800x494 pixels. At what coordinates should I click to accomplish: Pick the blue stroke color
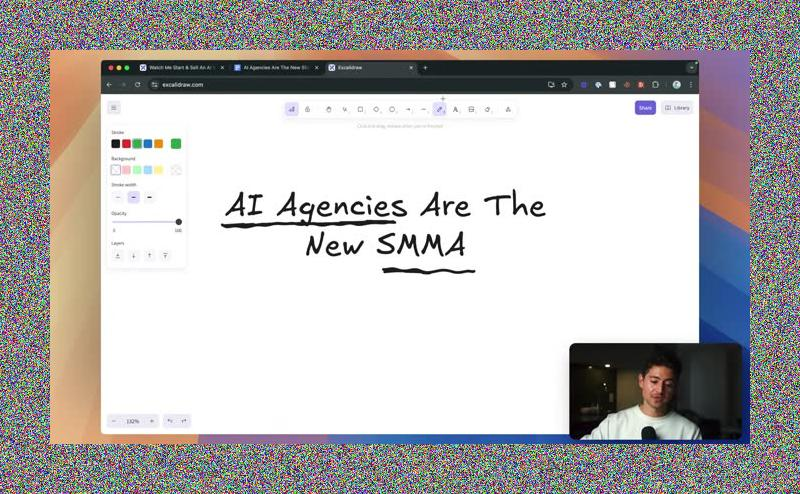coord(148,144)
